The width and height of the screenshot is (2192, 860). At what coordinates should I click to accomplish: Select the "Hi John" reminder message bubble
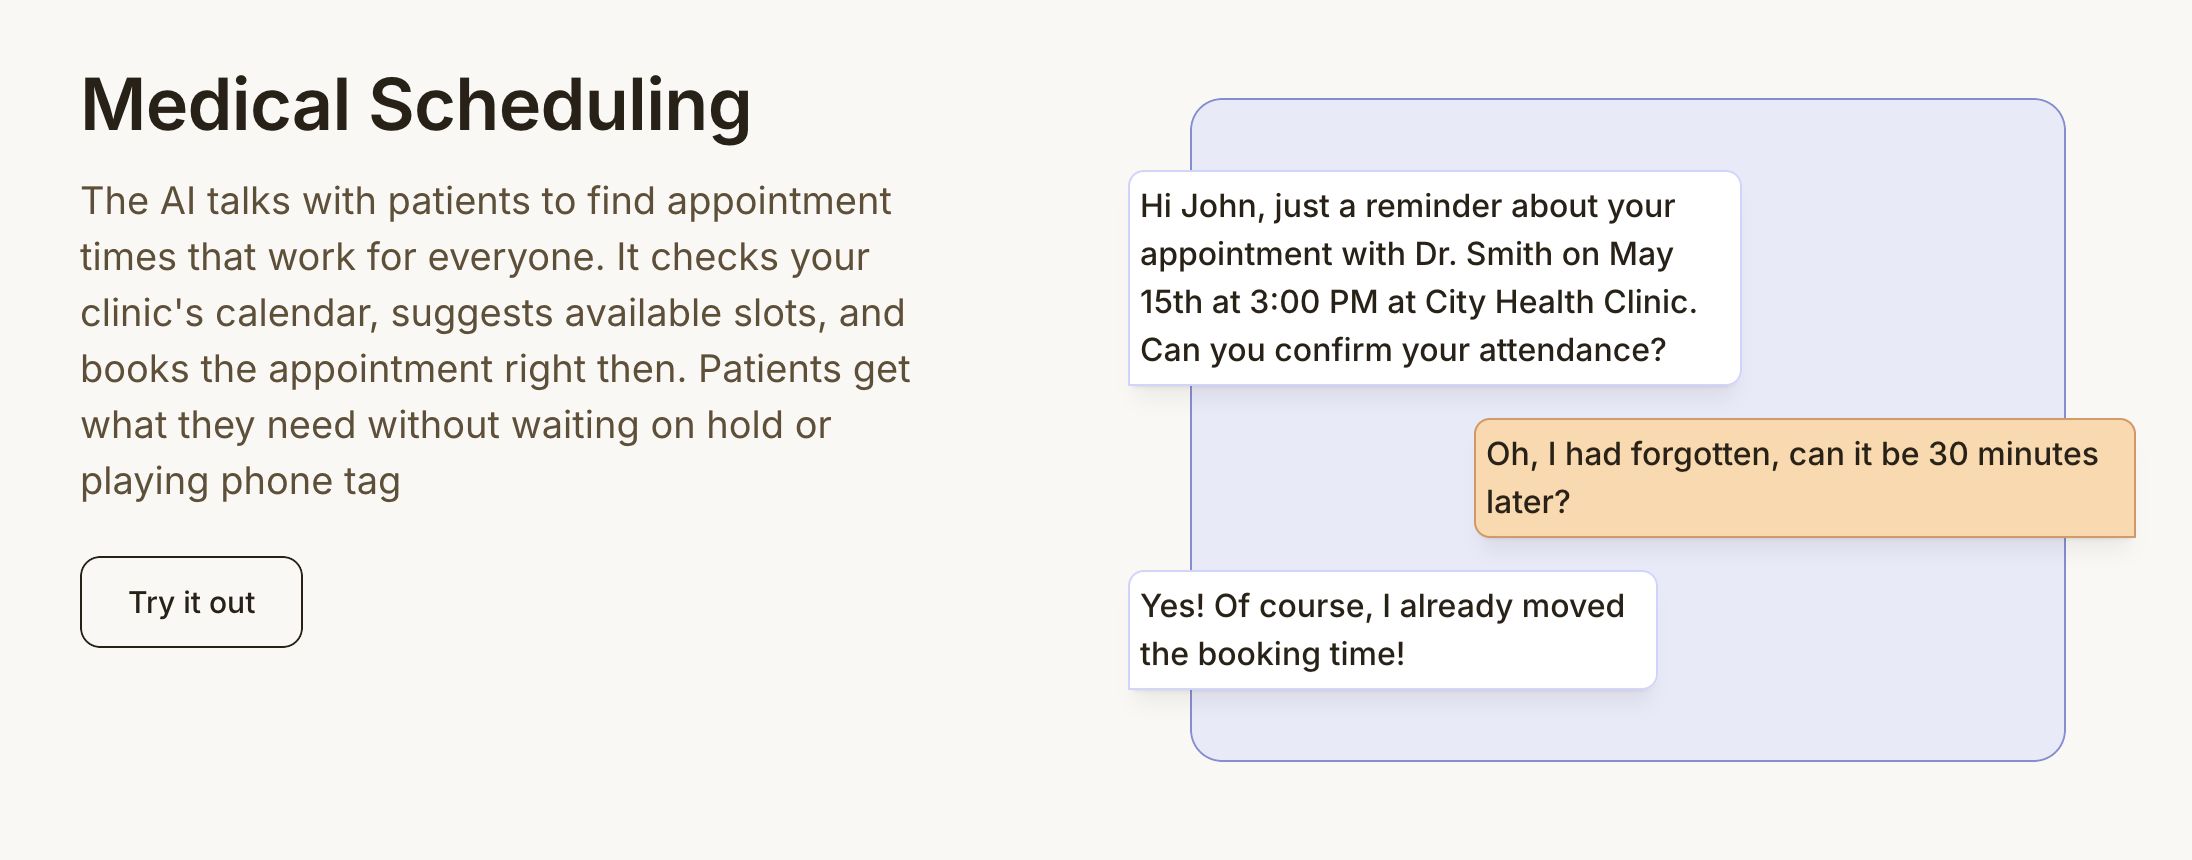click(1434, 278)
